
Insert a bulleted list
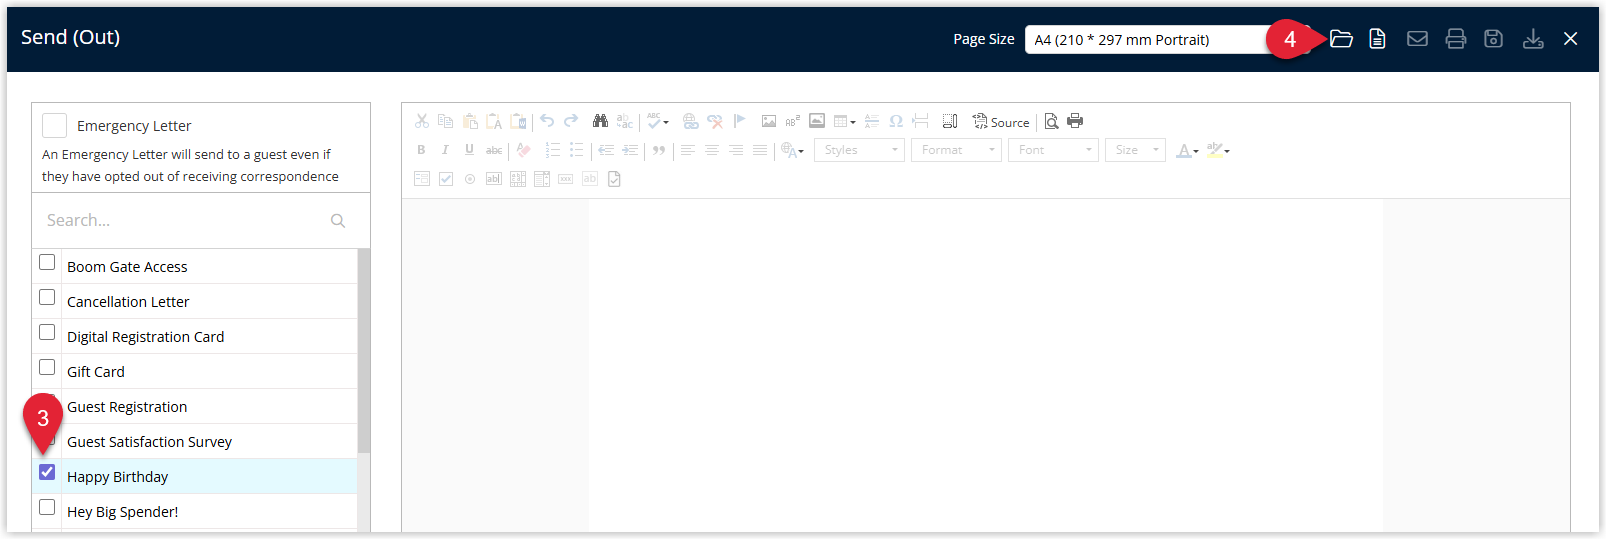[x=576, y=150]
